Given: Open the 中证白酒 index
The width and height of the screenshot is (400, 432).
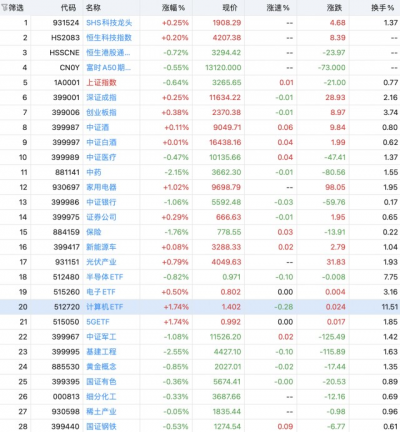Looking at the screenshot, I should pyautogui.click(x=101, y=142).
